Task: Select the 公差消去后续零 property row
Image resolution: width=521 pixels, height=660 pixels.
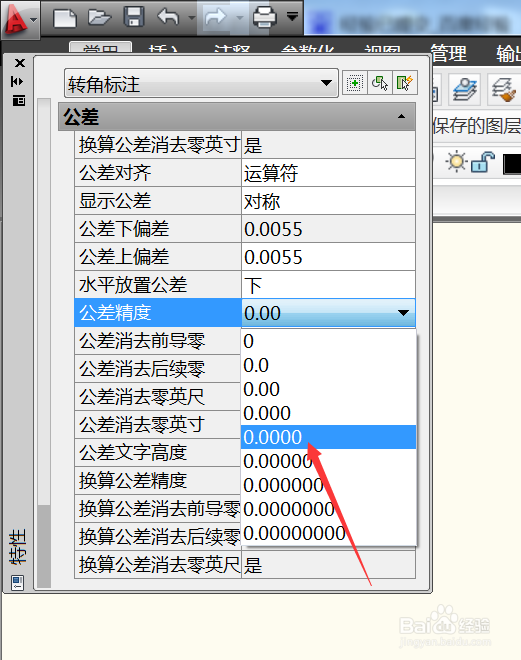Action: [x=158, y=369]
